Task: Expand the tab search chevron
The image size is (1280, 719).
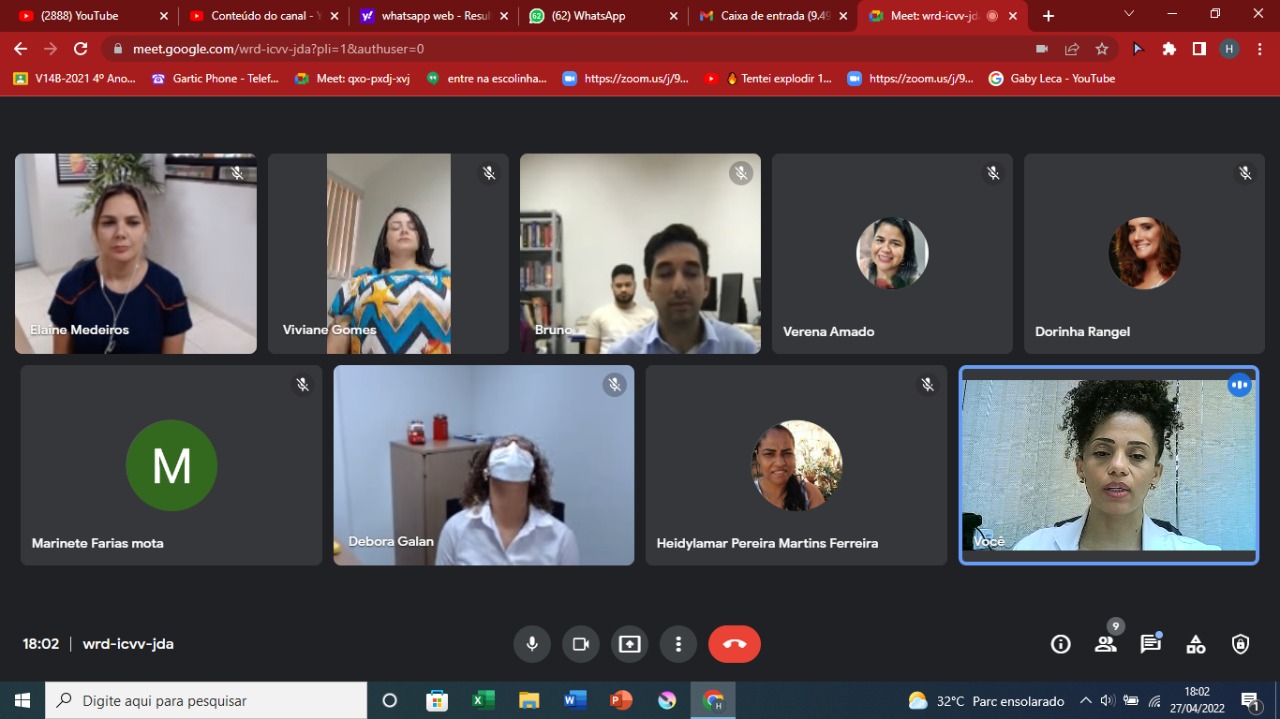Action: click(1129, 14)
